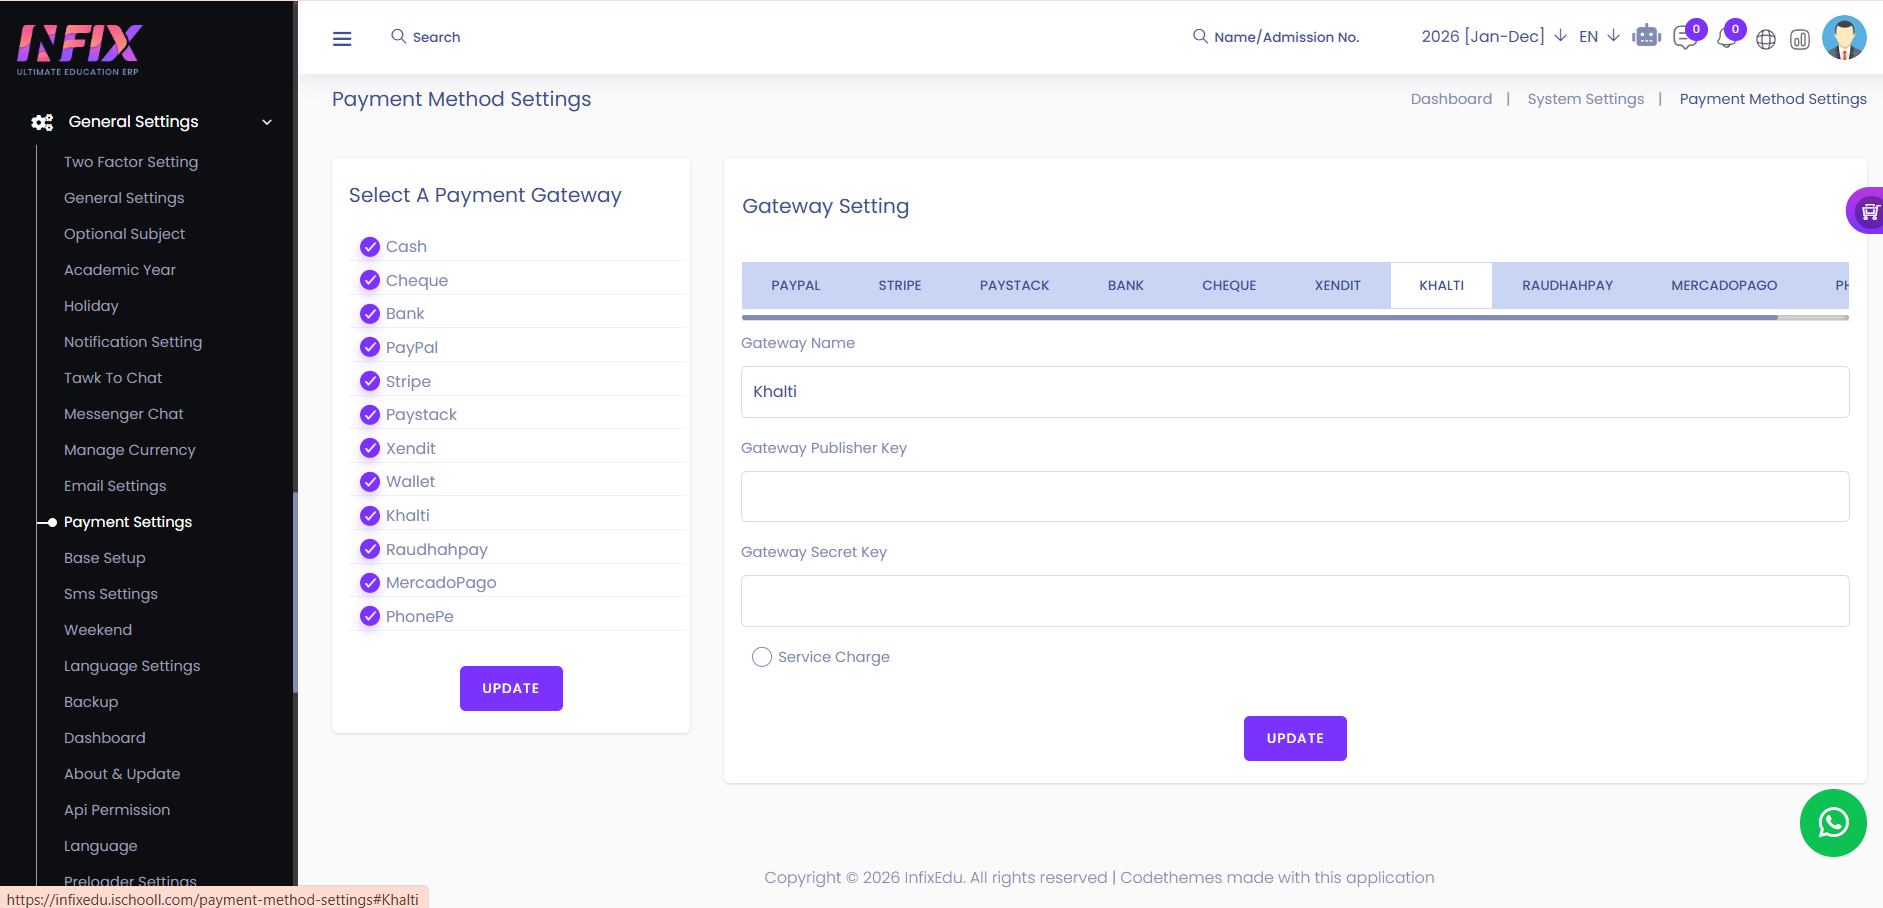Viewport: 1883px width, 908px height.
Task: Click the purple shopping cart icon
Action: pyautogui.click(x=1868, y=211)
